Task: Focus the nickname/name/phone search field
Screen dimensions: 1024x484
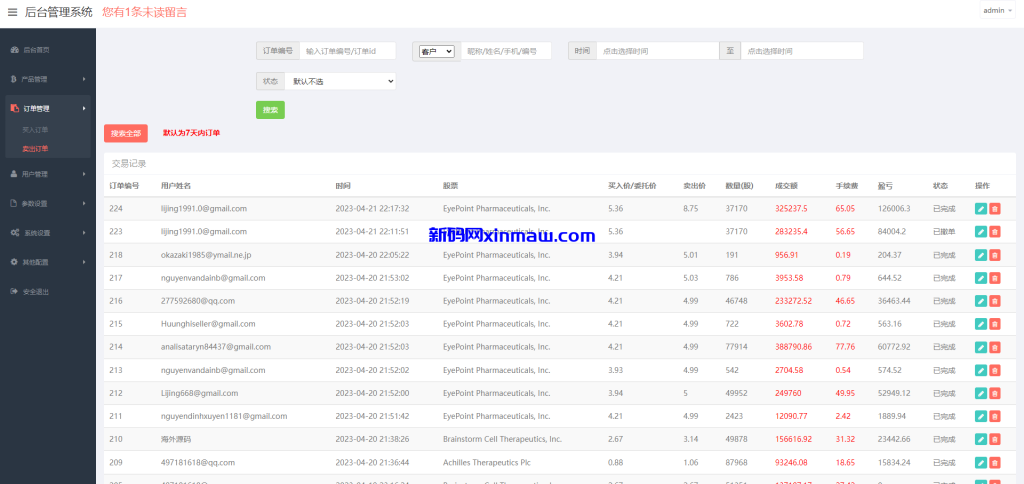Action: click(x=506, y=51)
